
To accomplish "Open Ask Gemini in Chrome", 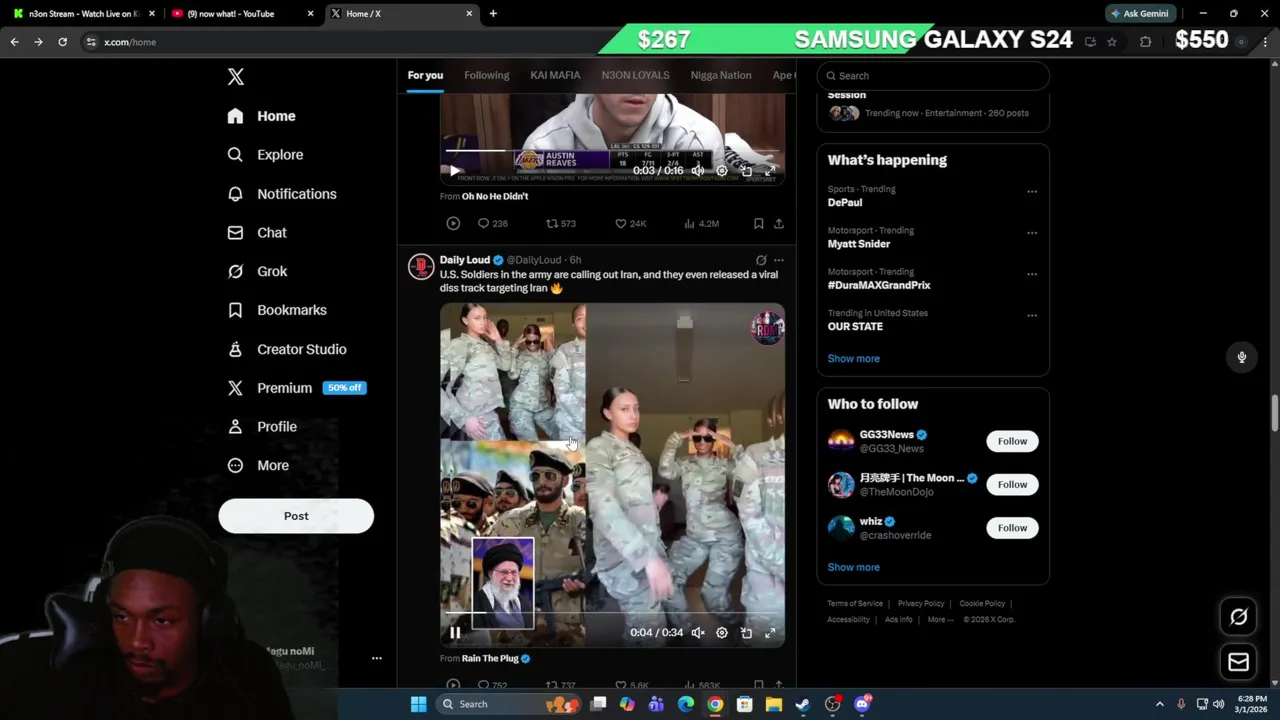I will pyautogui.click(x=1140, y=14).
